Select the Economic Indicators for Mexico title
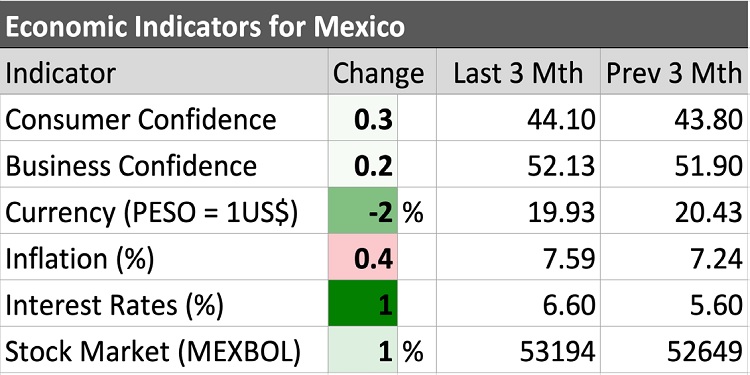The image size is (750, 375). click(205, 27)
